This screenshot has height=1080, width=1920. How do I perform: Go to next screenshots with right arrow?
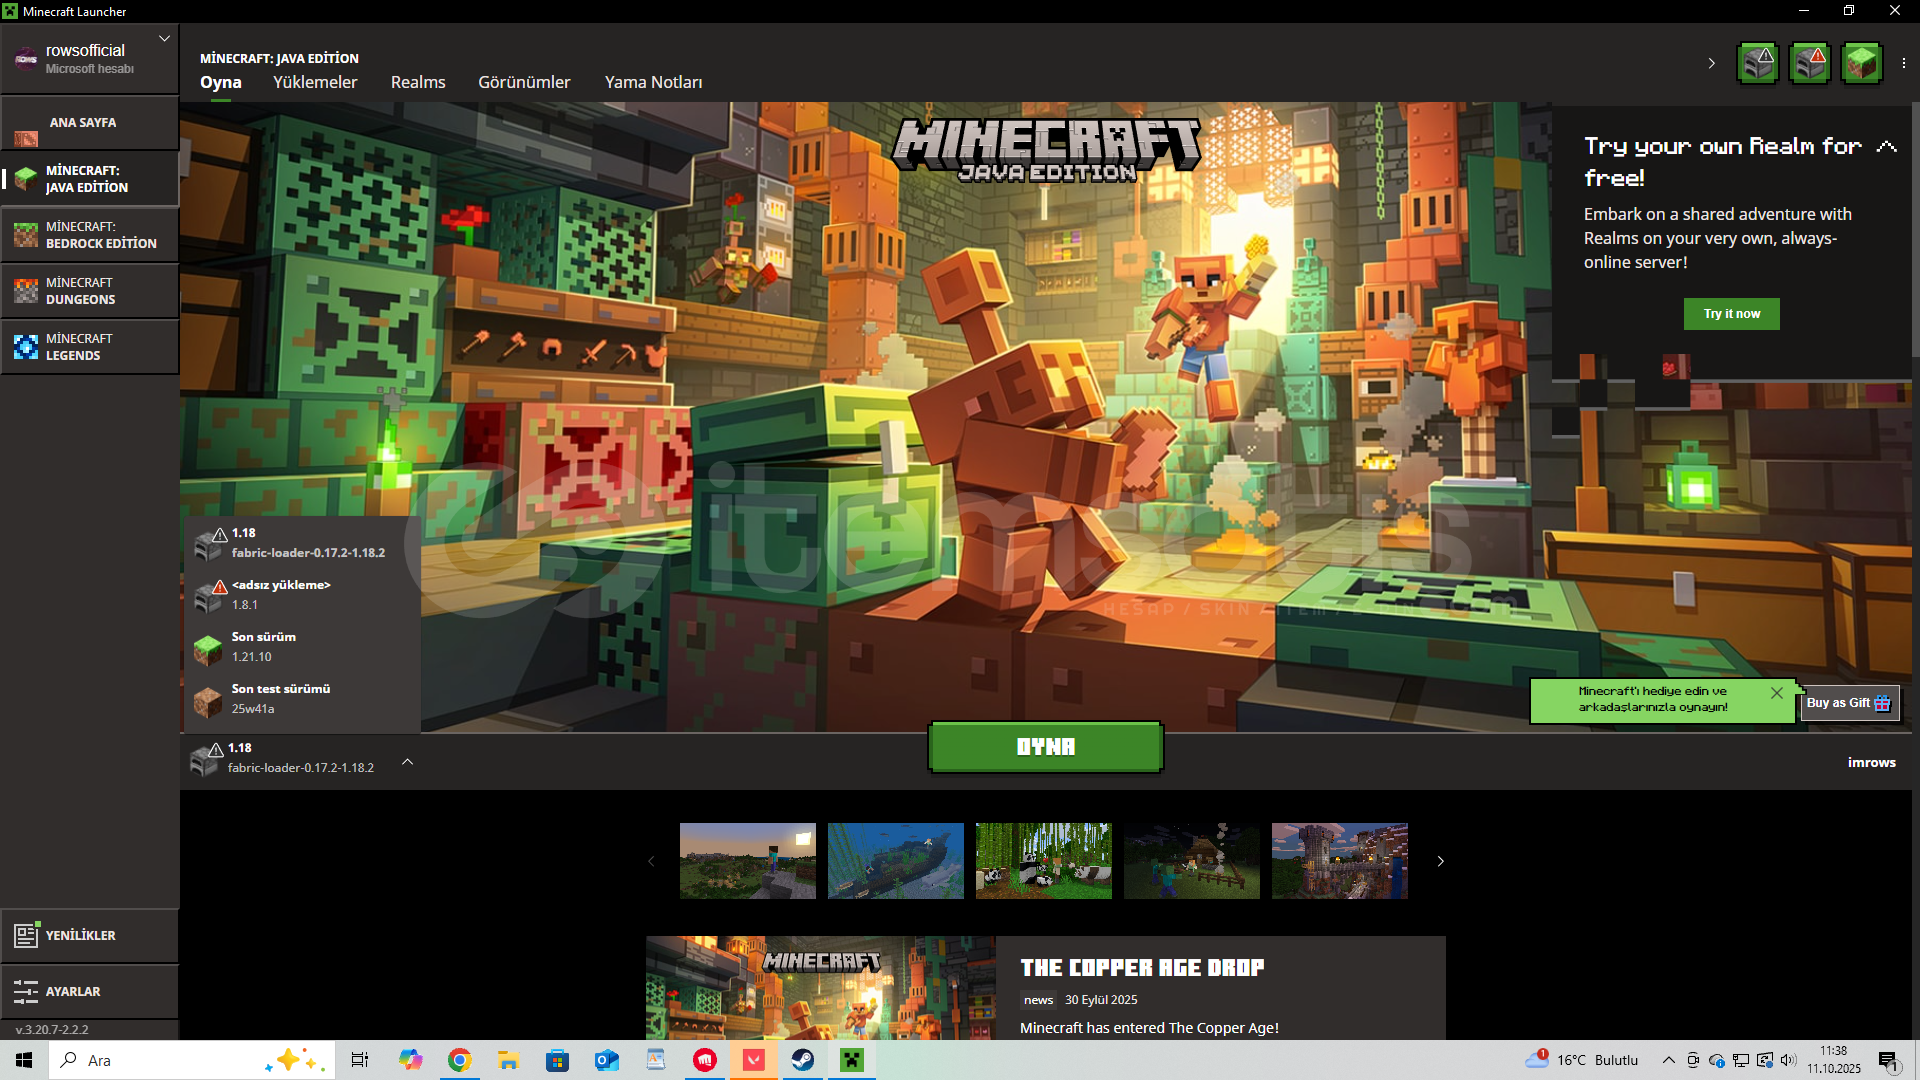coord(1440,861)
